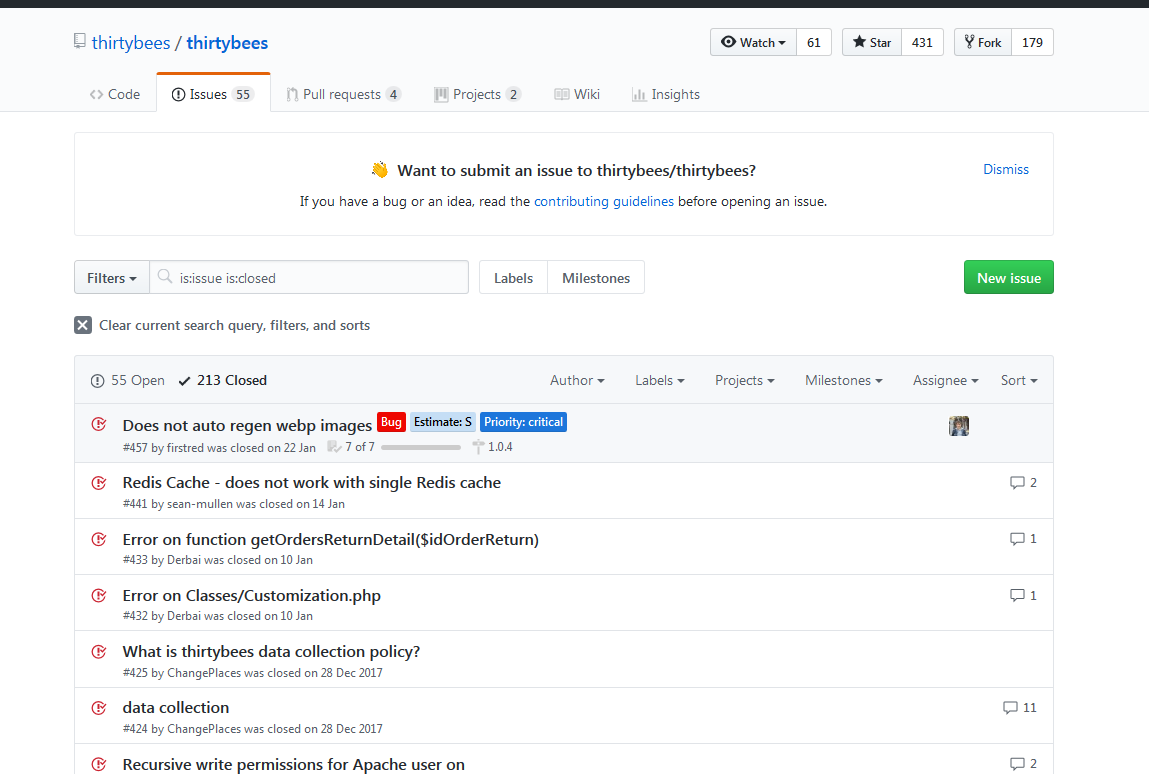Click comment bubble icon on data collection issue

click(1010, 708)
